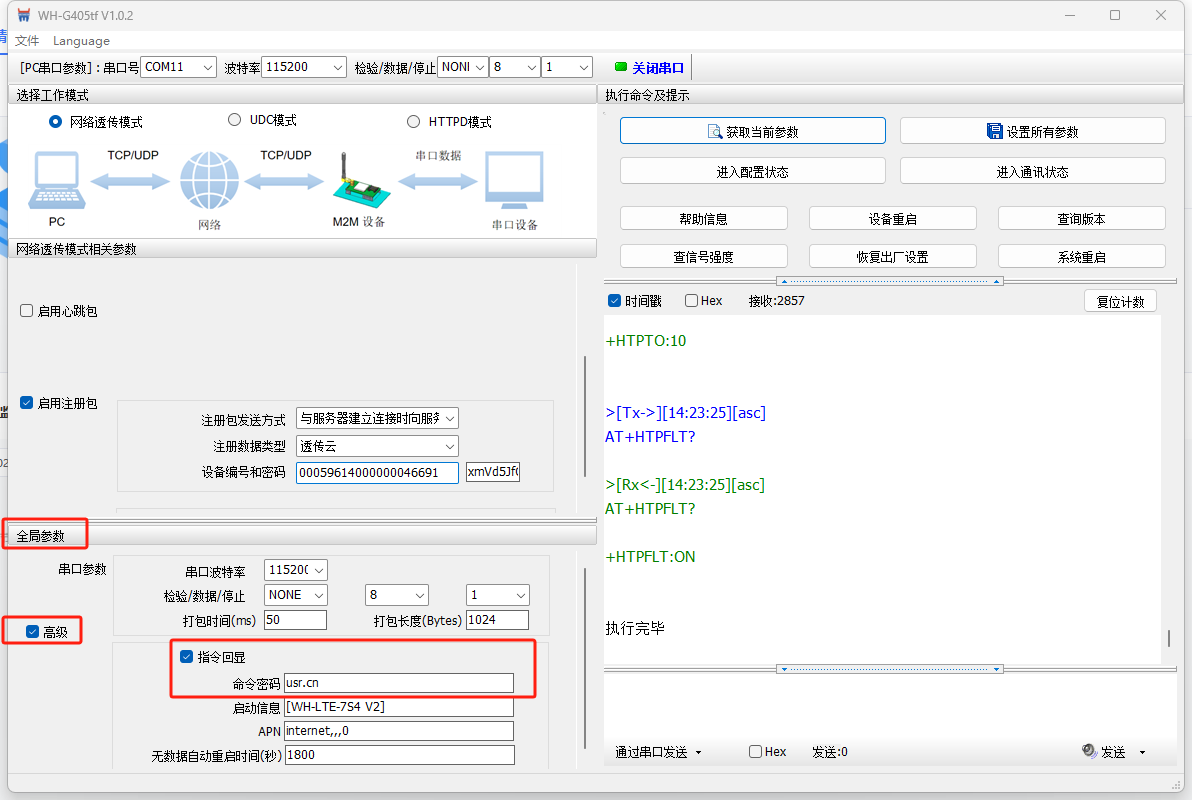Screen dimensions: 1192x800
Task: Click the 命令密码 input field
Action: click(398, 683)
